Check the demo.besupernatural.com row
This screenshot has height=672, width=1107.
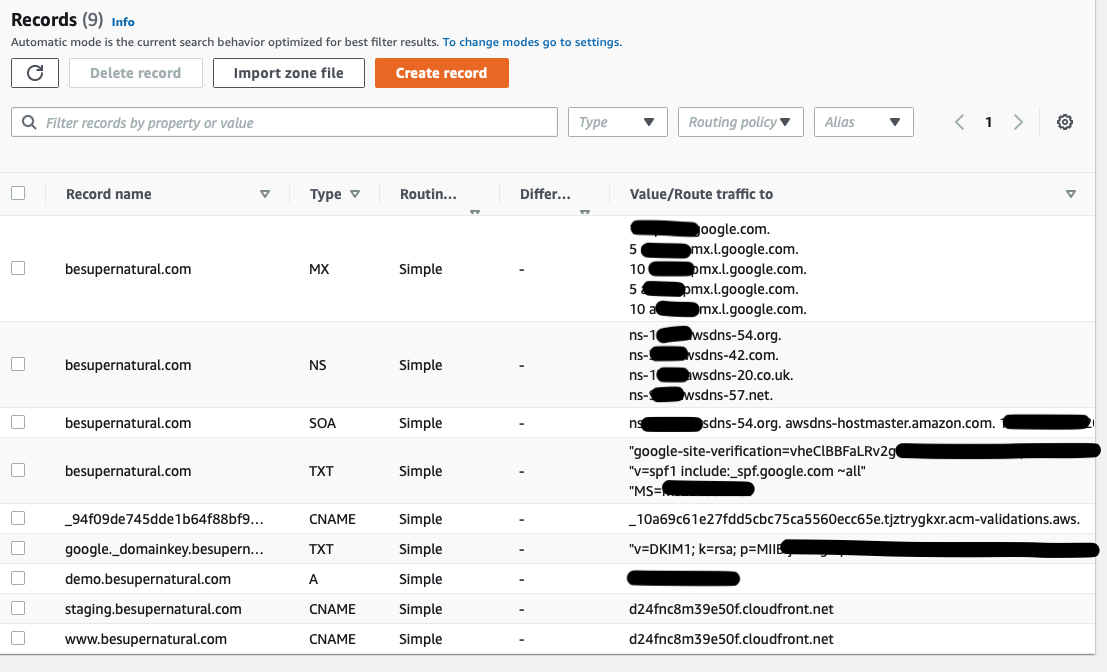coord(18,578)
